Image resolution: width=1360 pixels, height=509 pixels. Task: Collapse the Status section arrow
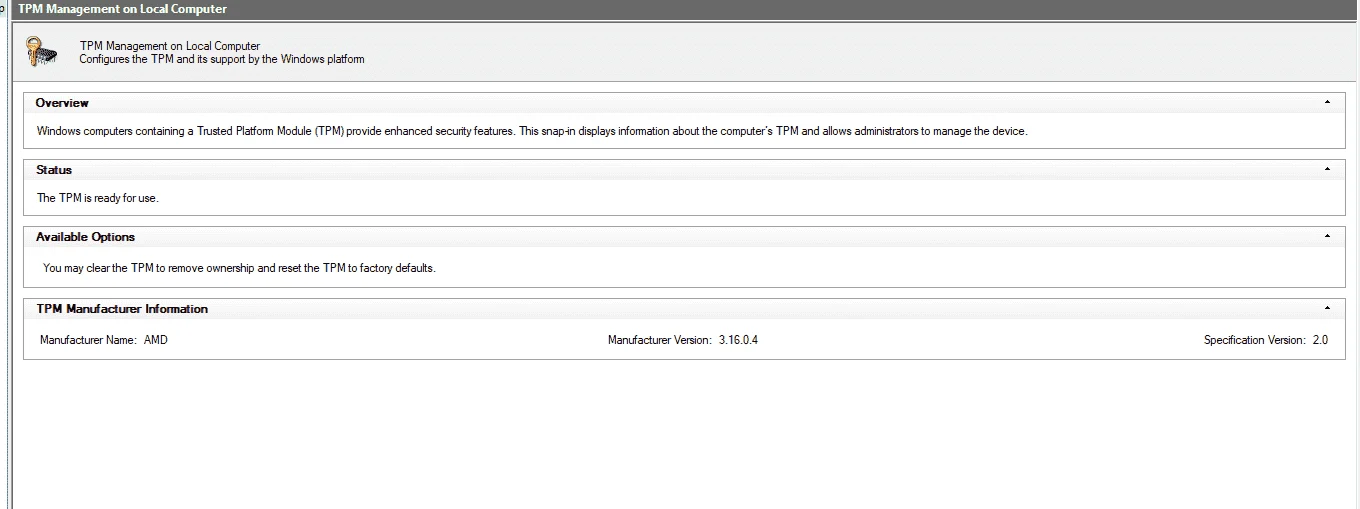(x=1327, y=169)
